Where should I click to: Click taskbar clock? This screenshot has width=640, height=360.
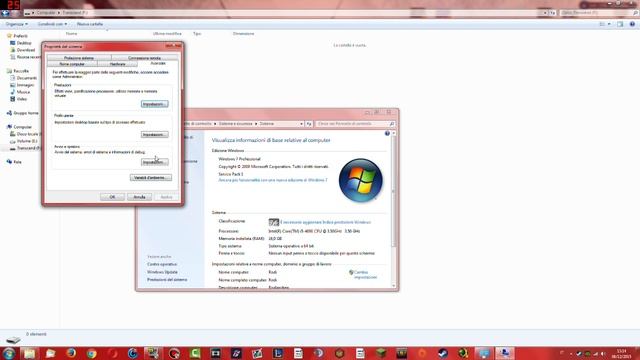(x=621, y=353)
